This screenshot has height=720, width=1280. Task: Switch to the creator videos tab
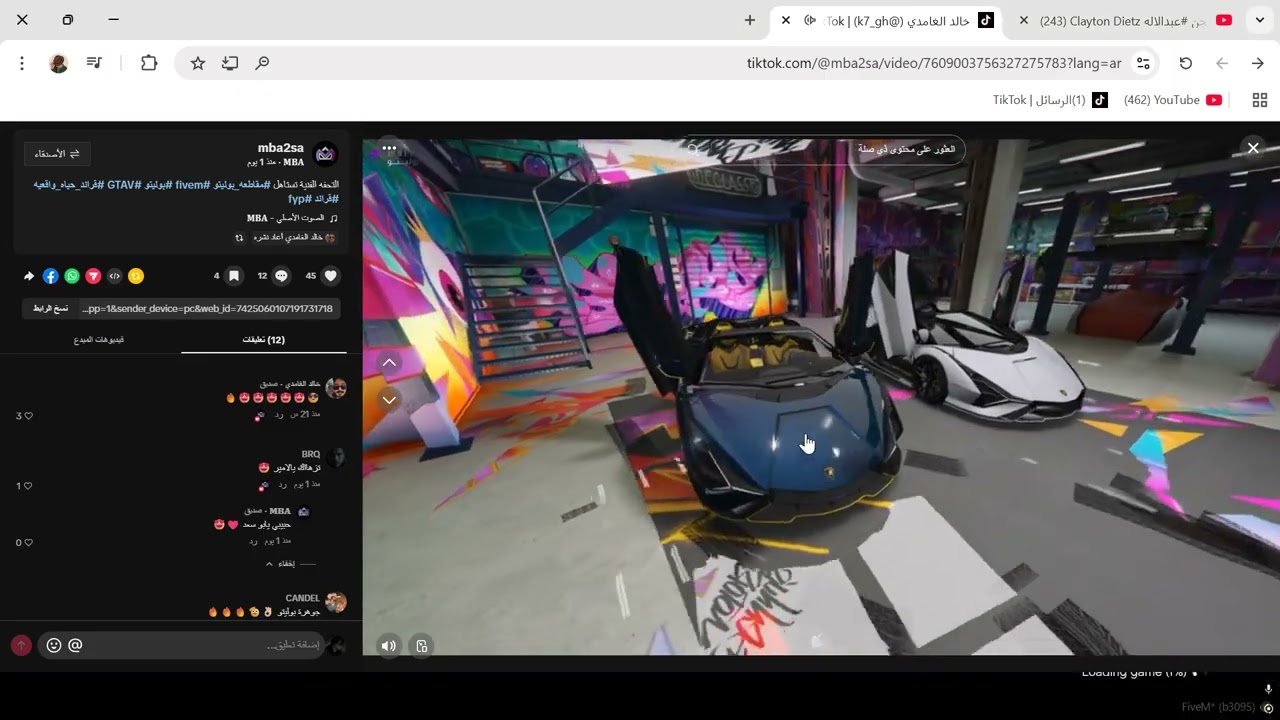click(x=99, y=340)
